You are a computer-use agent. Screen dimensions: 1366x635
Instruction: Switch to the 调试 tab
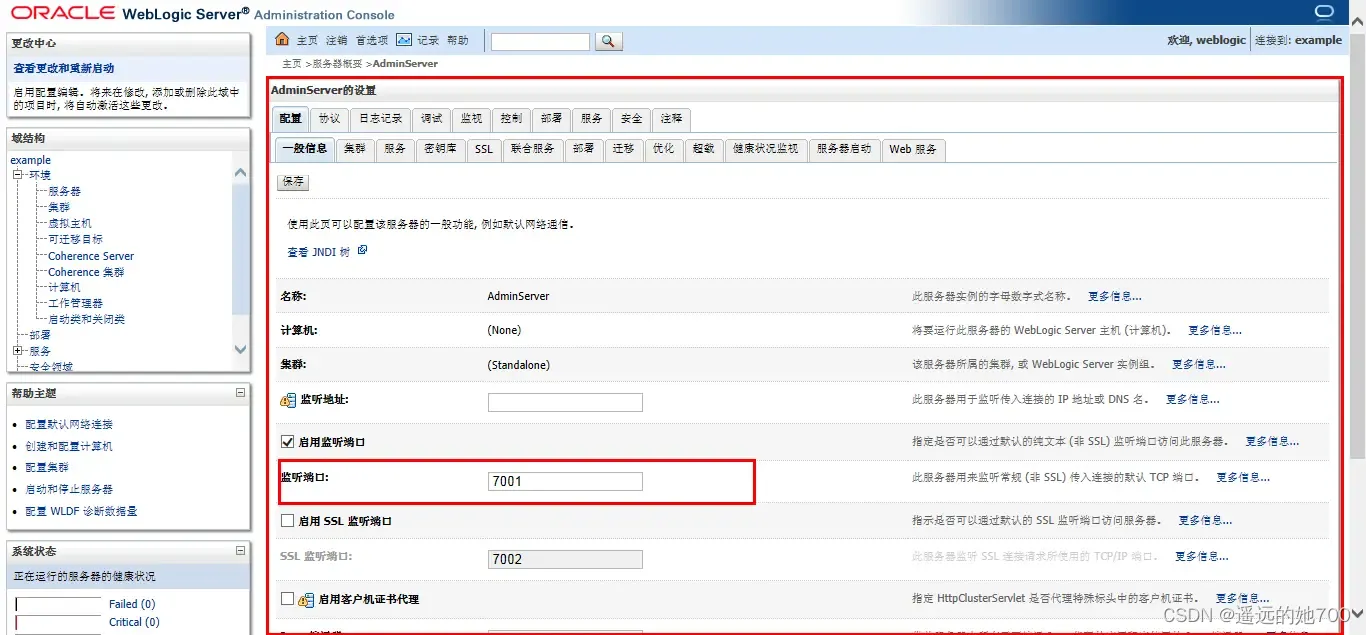431,118
